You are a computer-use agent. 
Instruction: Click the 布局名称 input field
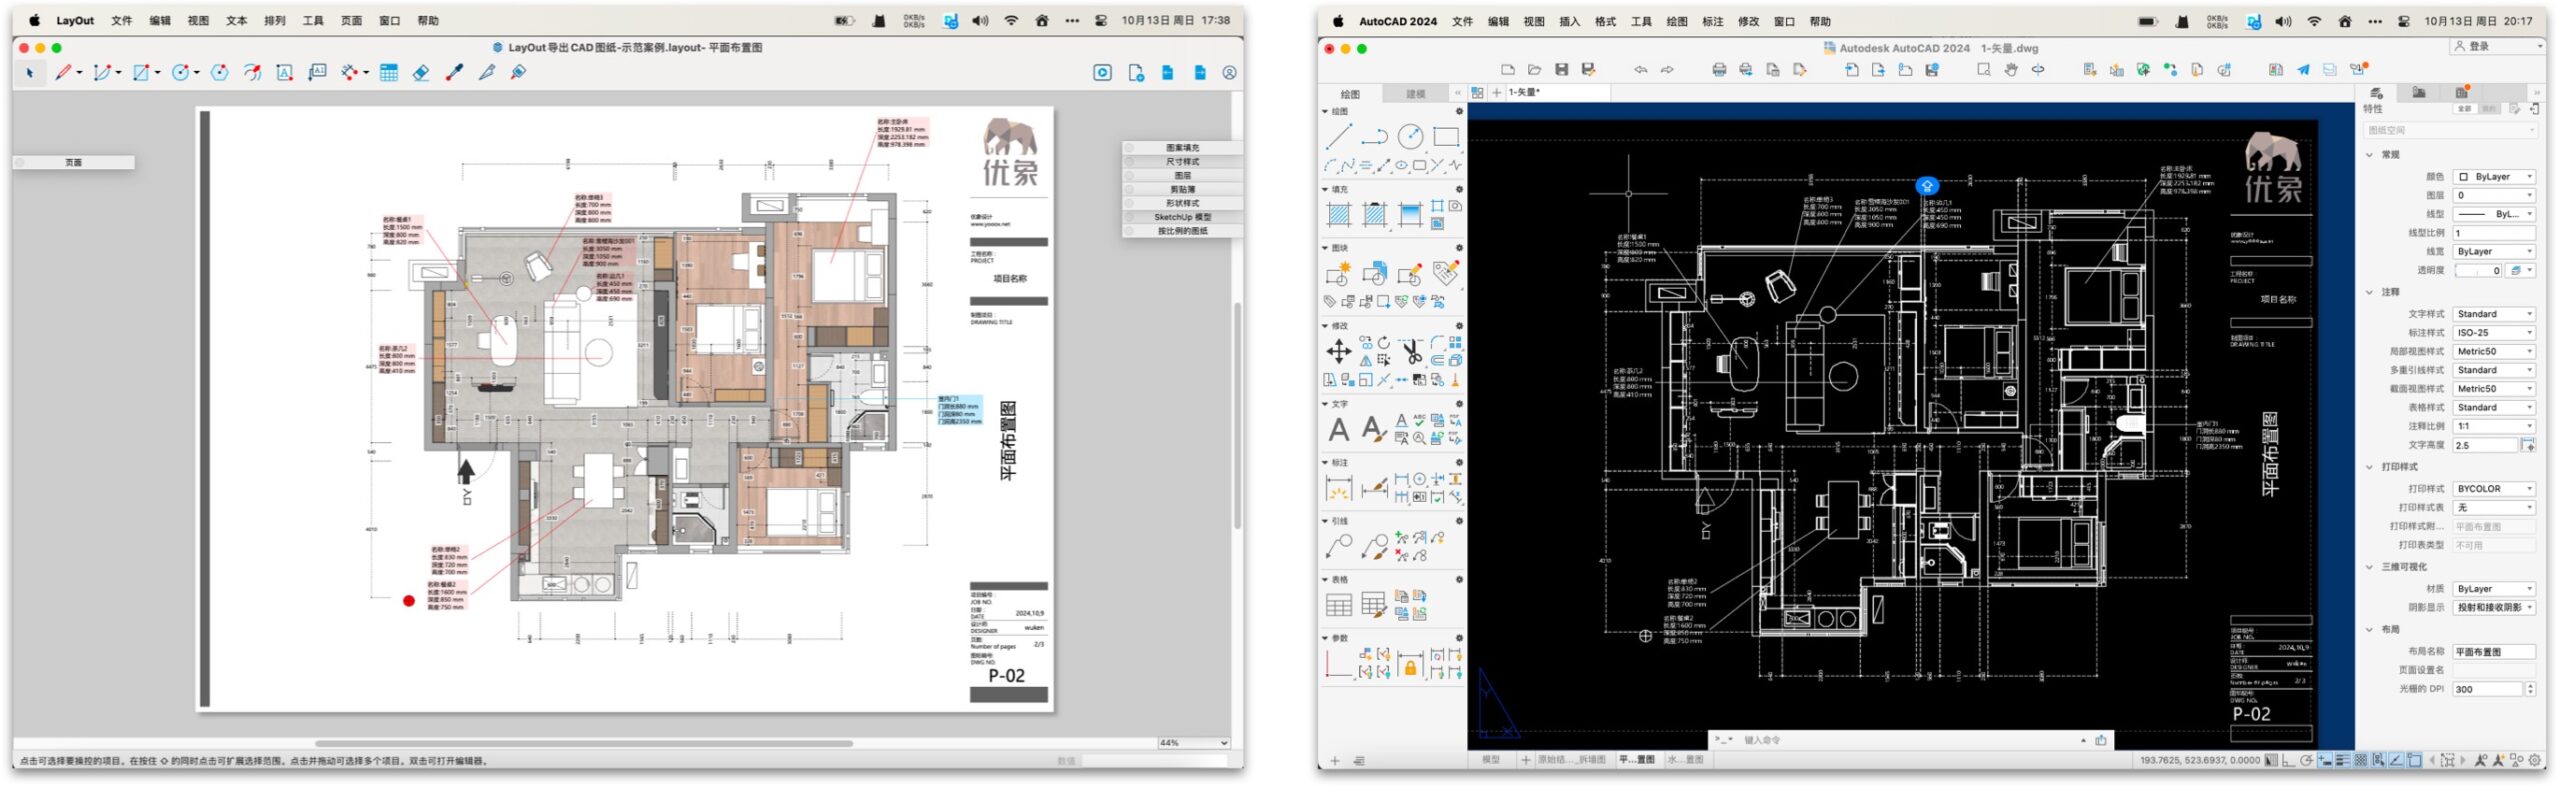2494,652
